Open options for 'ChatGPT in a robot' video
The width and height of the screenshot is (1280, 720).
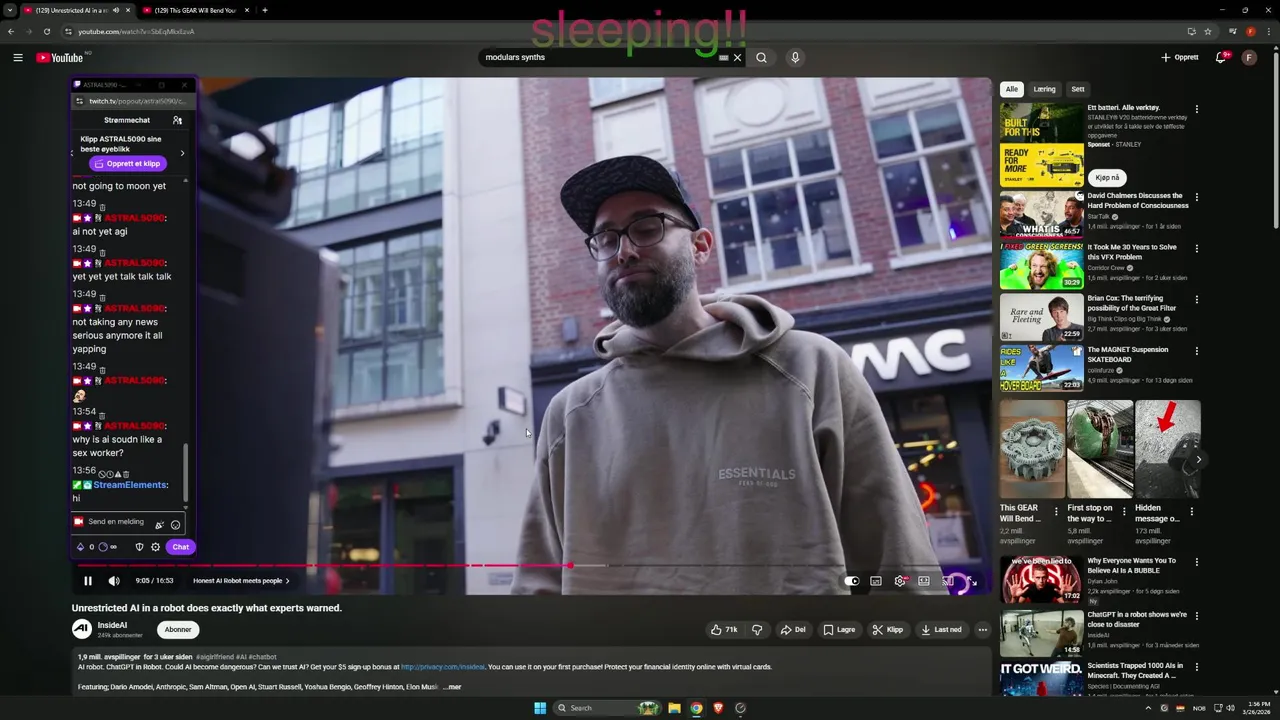tap(1196, 616)
